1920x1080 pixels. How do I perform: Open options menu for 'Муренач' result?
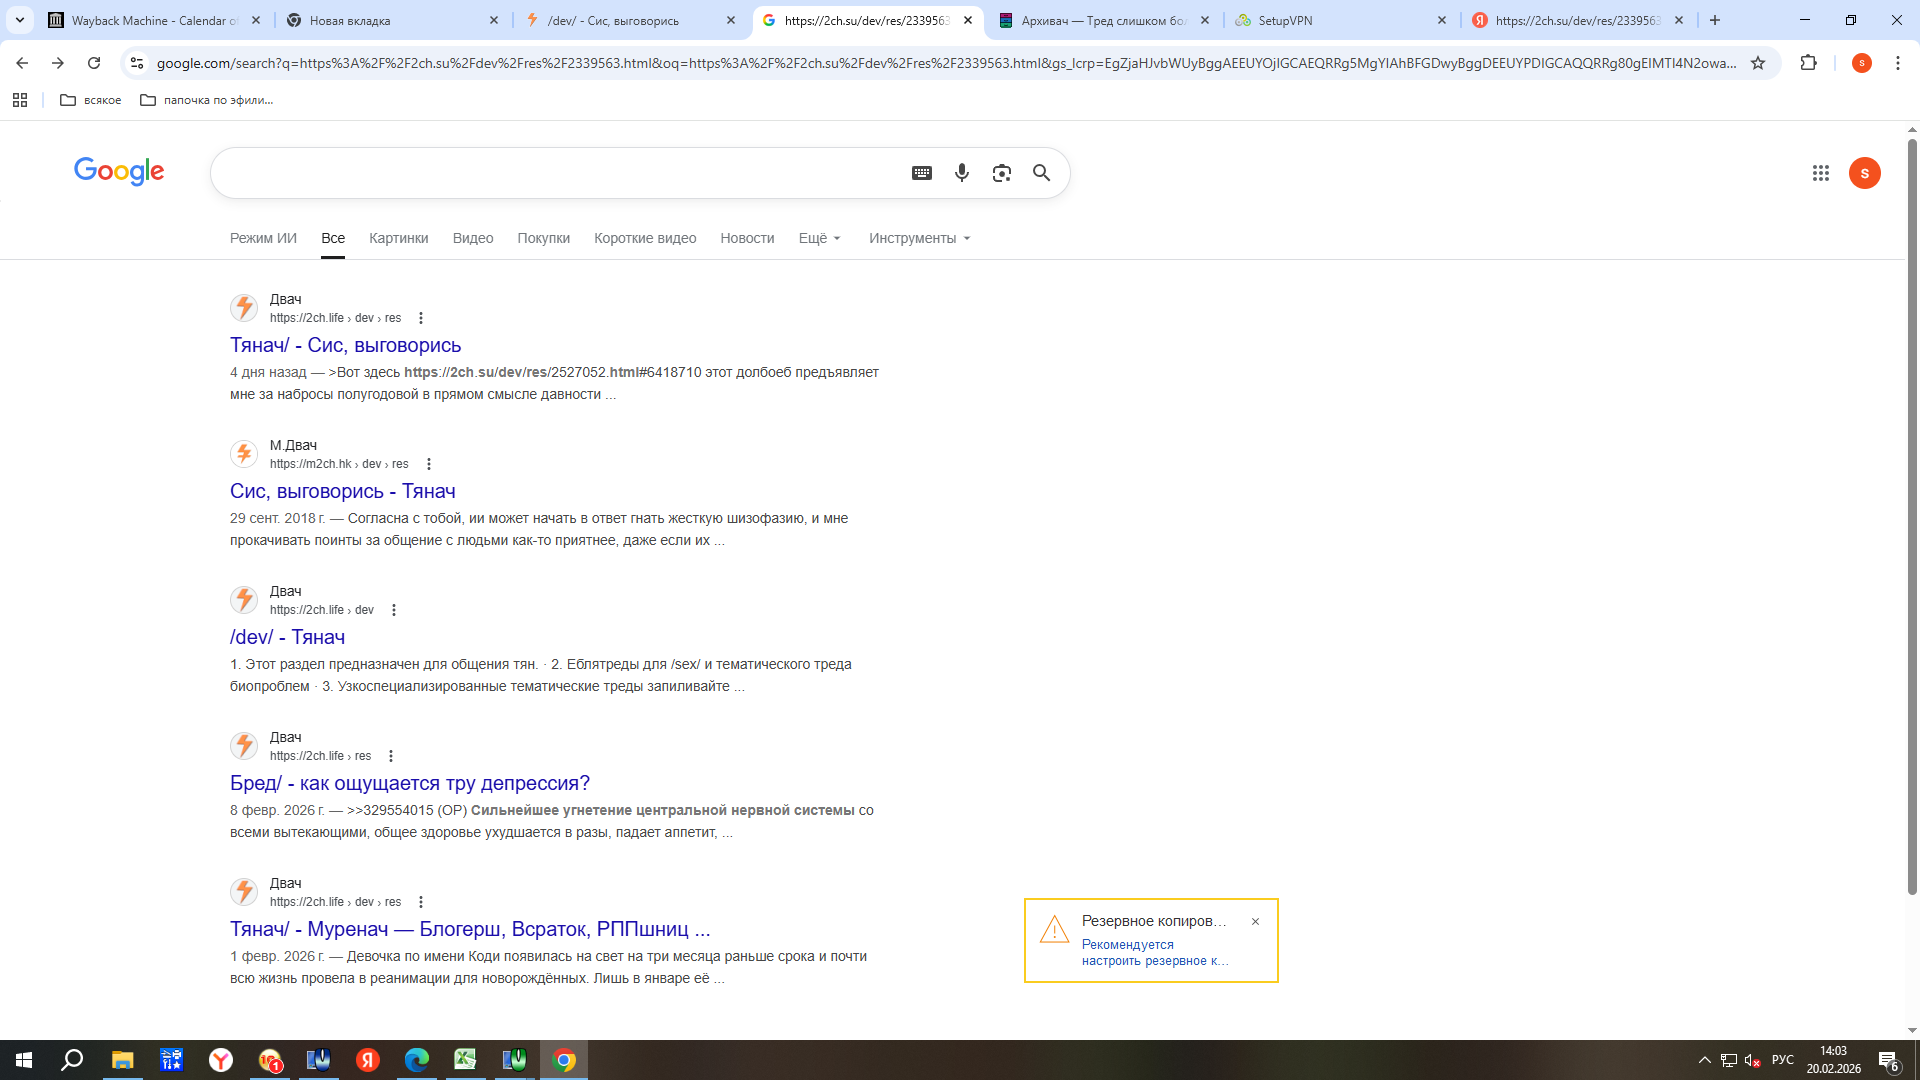pos(421,902)
